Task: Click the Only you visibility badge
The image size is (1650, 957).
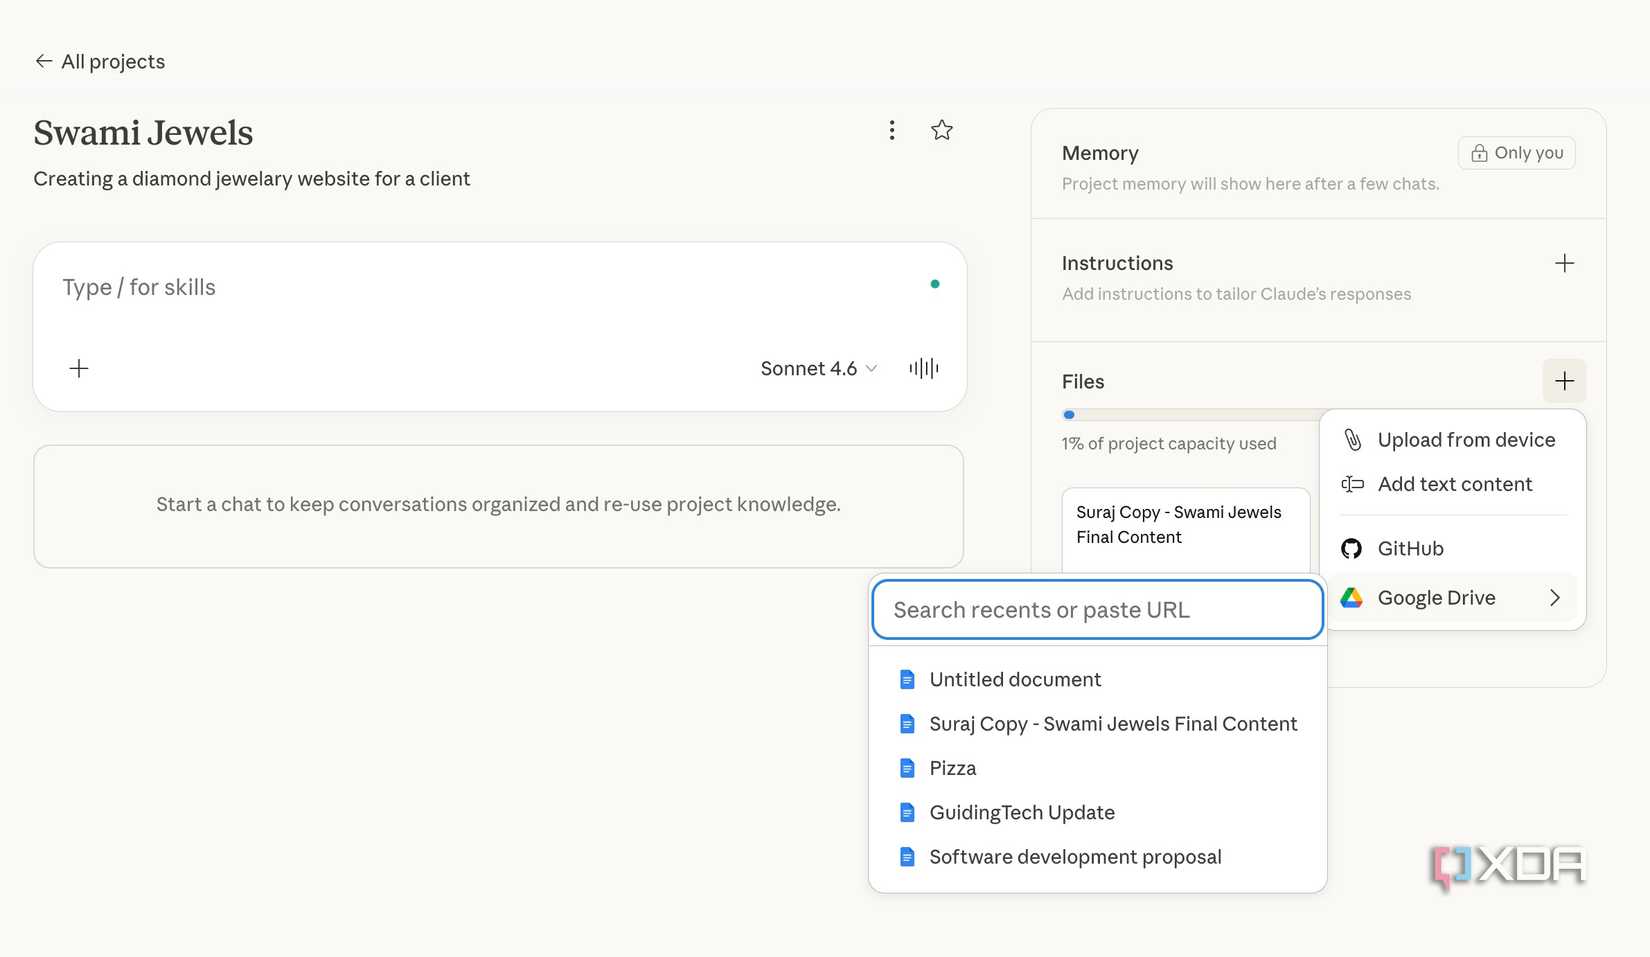Action: click(x=1516, y=153)
